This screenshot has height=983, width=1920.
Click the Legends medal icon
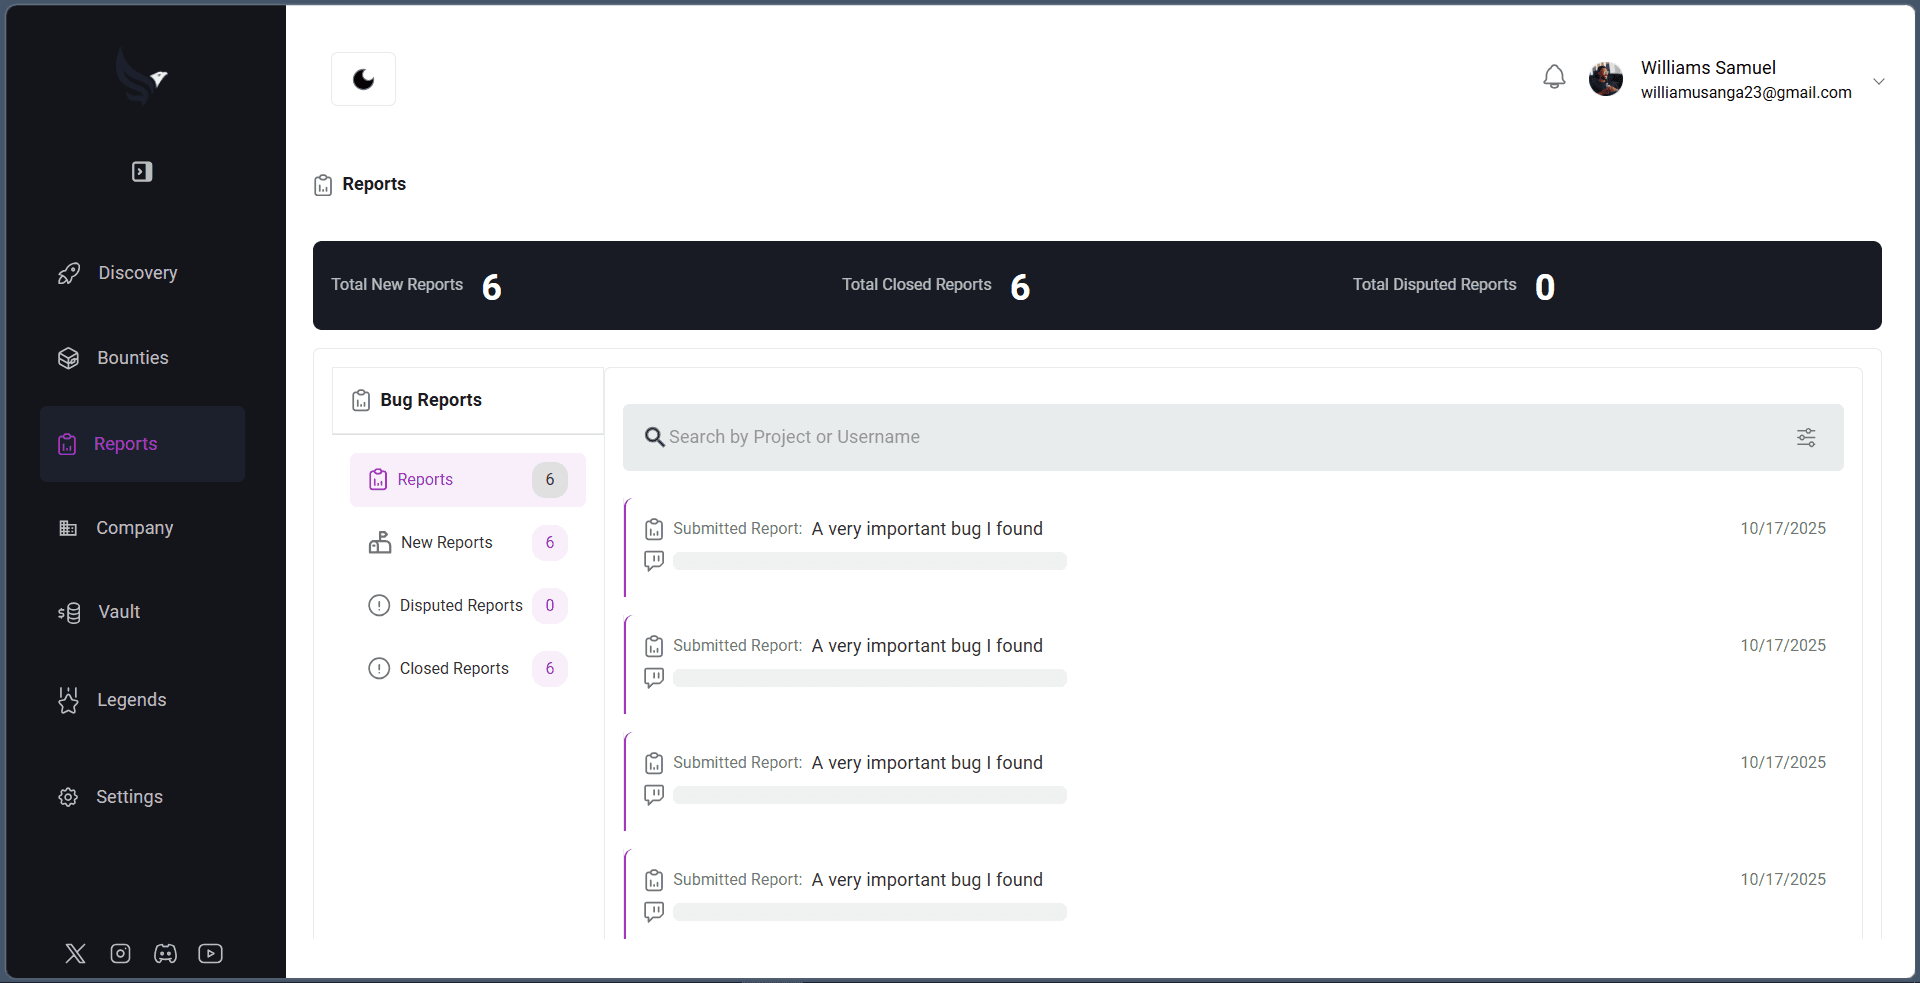click(68, 700)
